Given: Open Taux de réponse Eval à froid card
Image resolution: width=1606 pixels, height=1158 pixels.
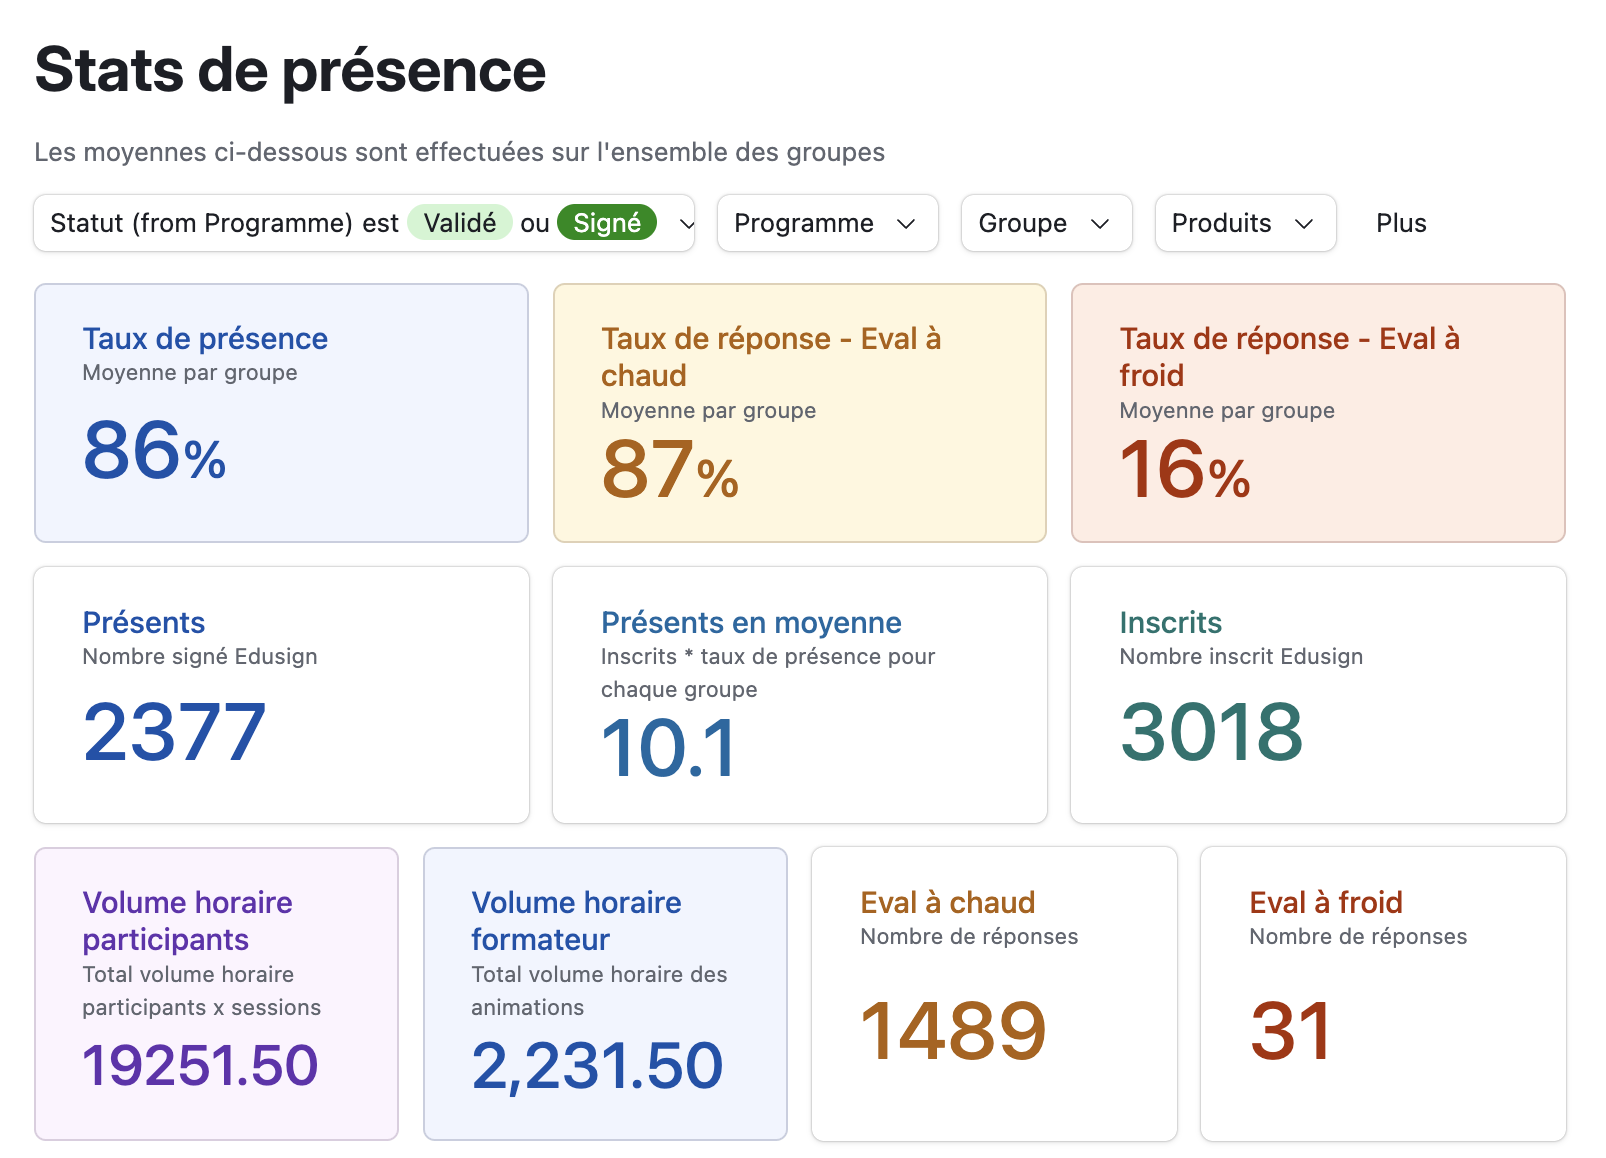Looking at the screenshot, I should (1318, 413).
